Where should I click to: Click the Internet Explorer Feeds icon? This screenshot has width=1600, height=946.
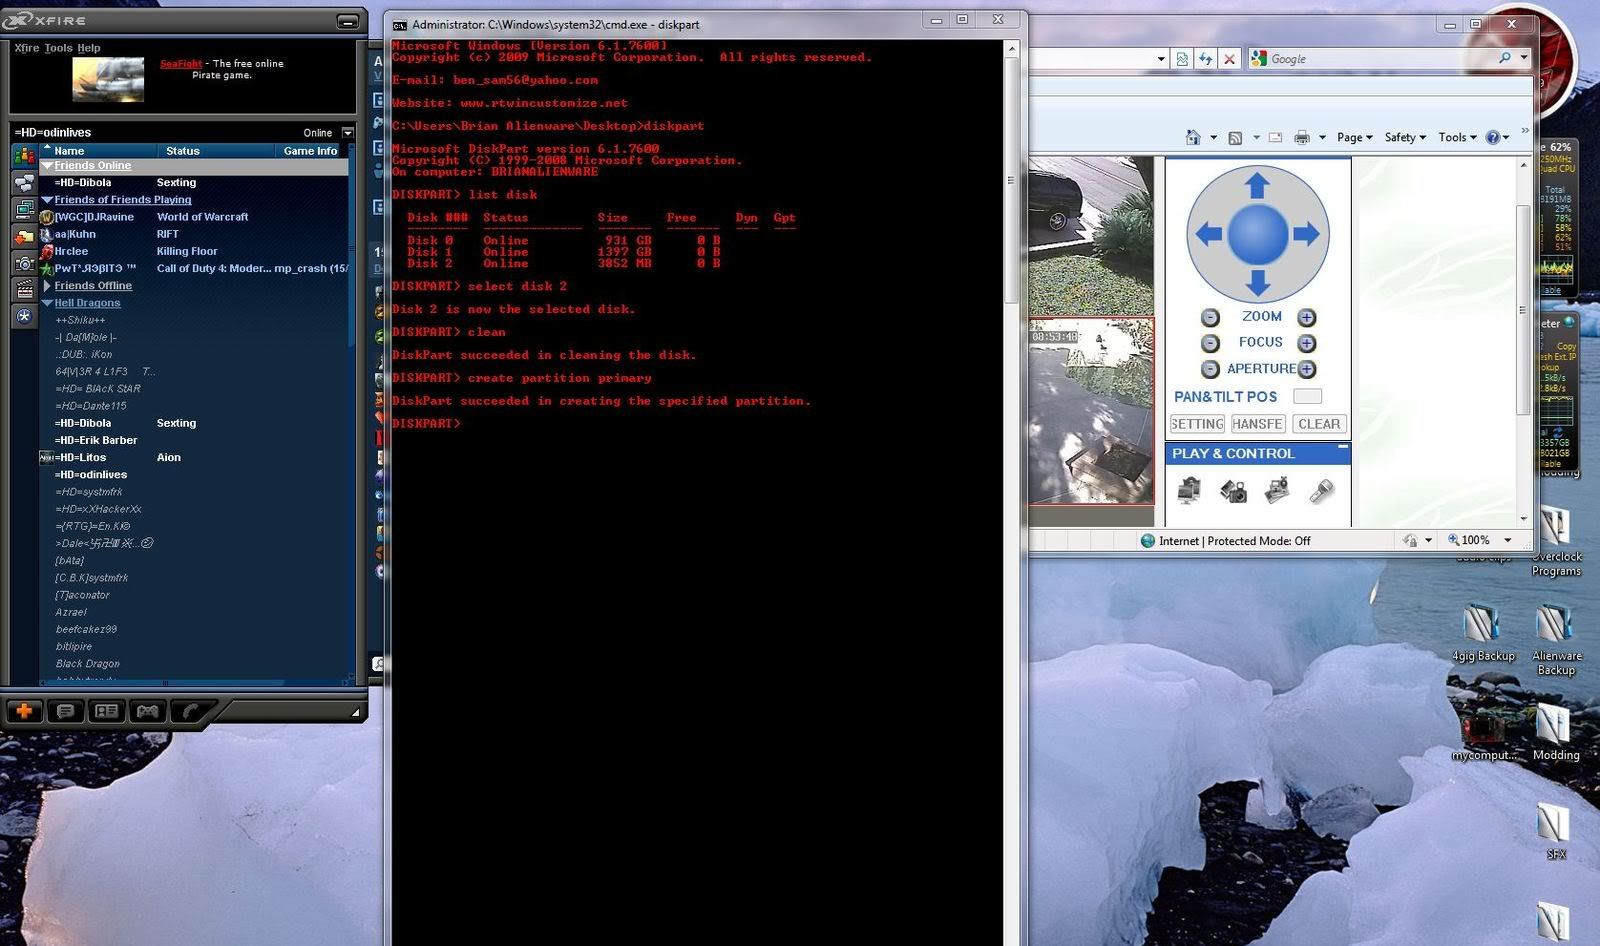(1235, 137)
